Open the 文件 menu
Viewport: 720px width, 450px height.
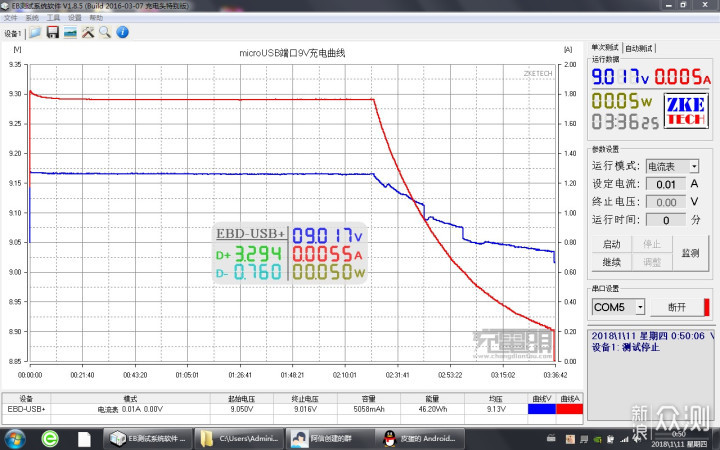click(x=9, y=18)
